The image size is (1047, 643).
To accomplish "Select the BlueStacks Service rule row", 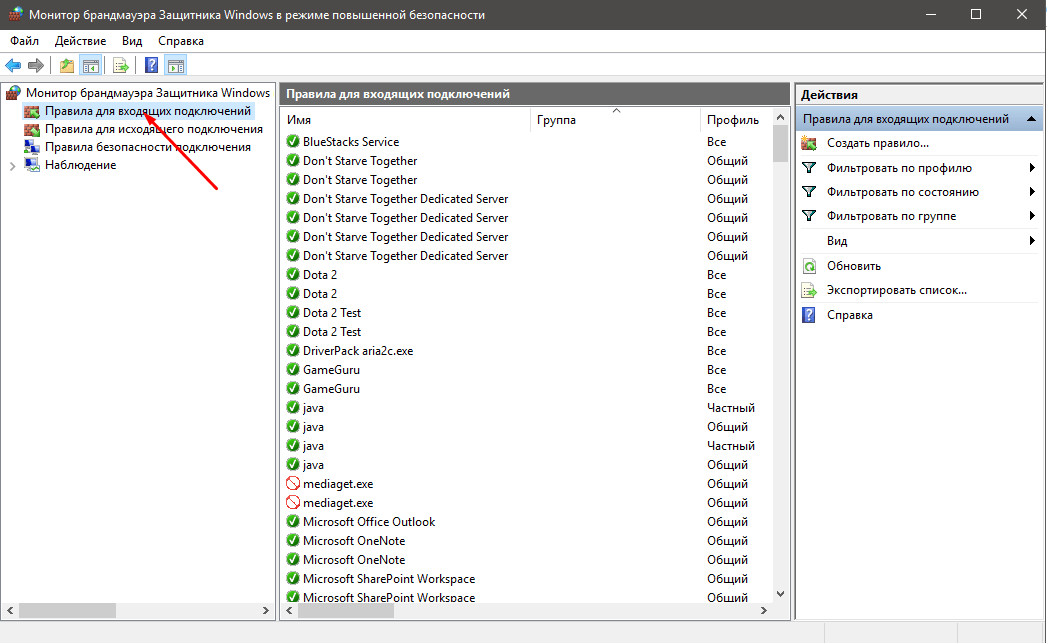I will tap(528, 142).
